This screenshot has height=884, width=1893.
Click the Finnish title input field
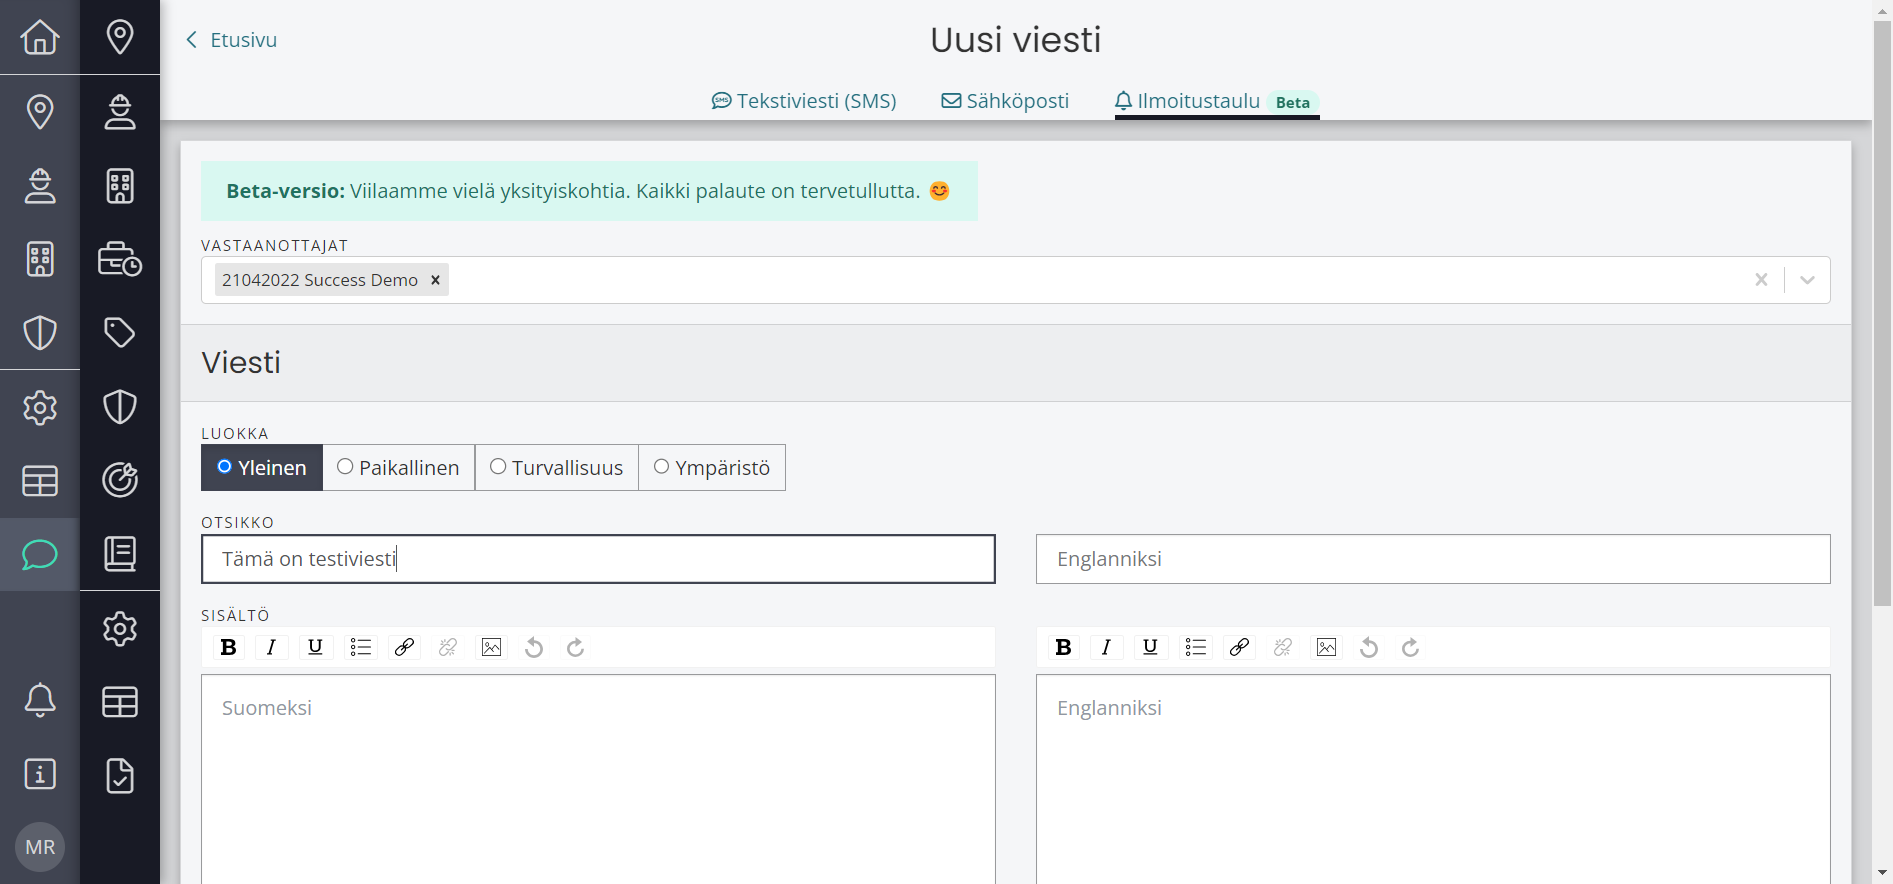click(x=598, y=559)
